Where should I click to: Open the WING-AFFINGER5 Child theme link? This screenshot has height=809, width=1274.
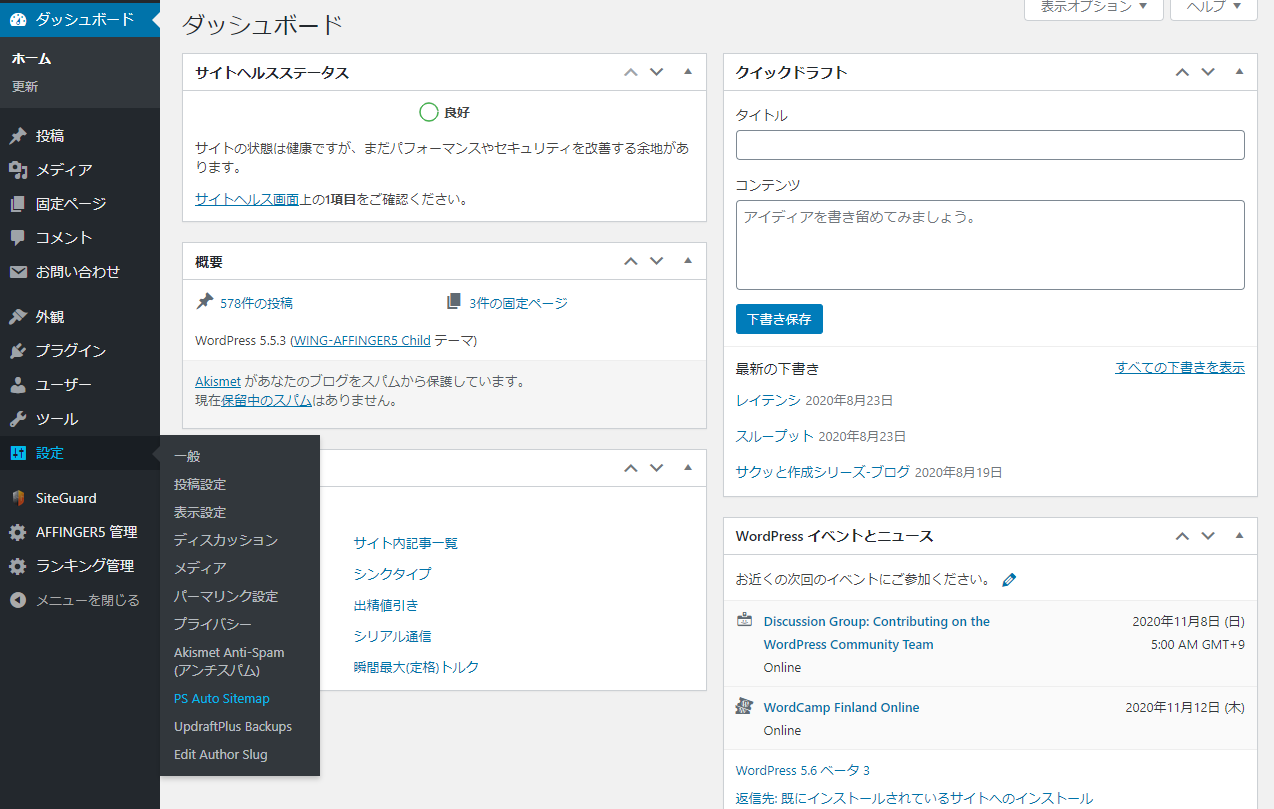coord(362,340)
